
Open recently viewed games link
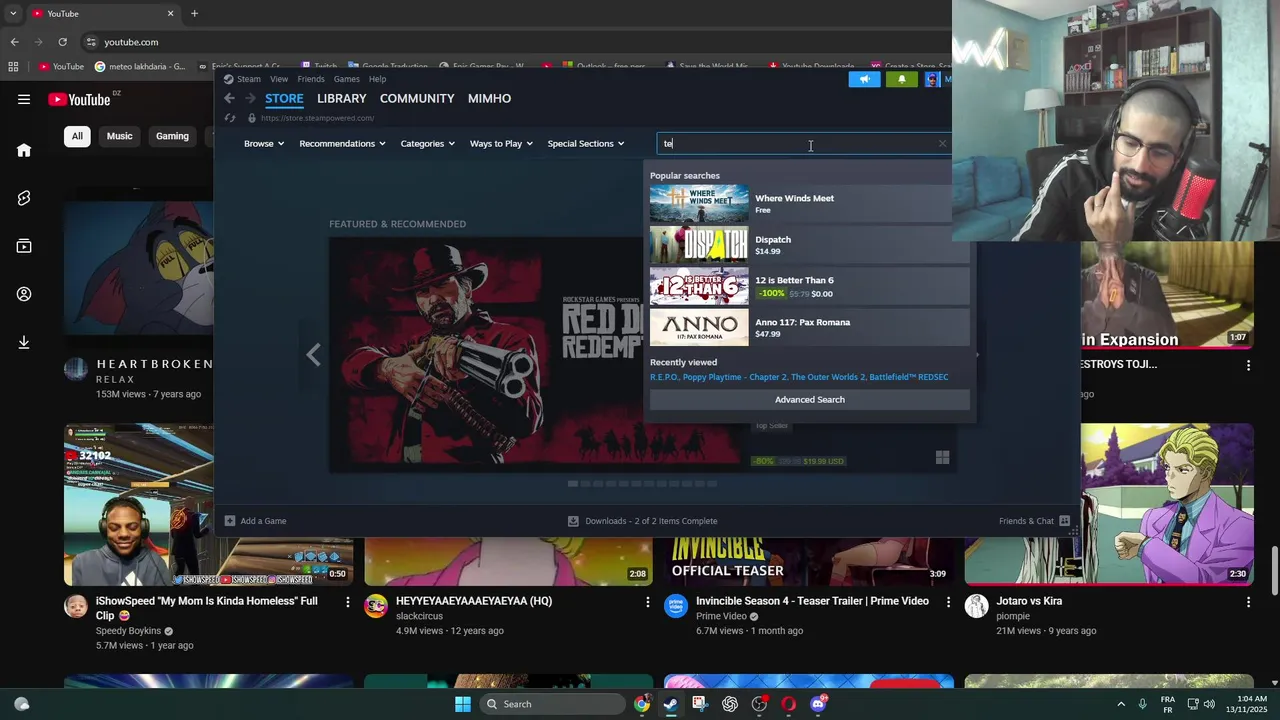(x=799, y=377)
